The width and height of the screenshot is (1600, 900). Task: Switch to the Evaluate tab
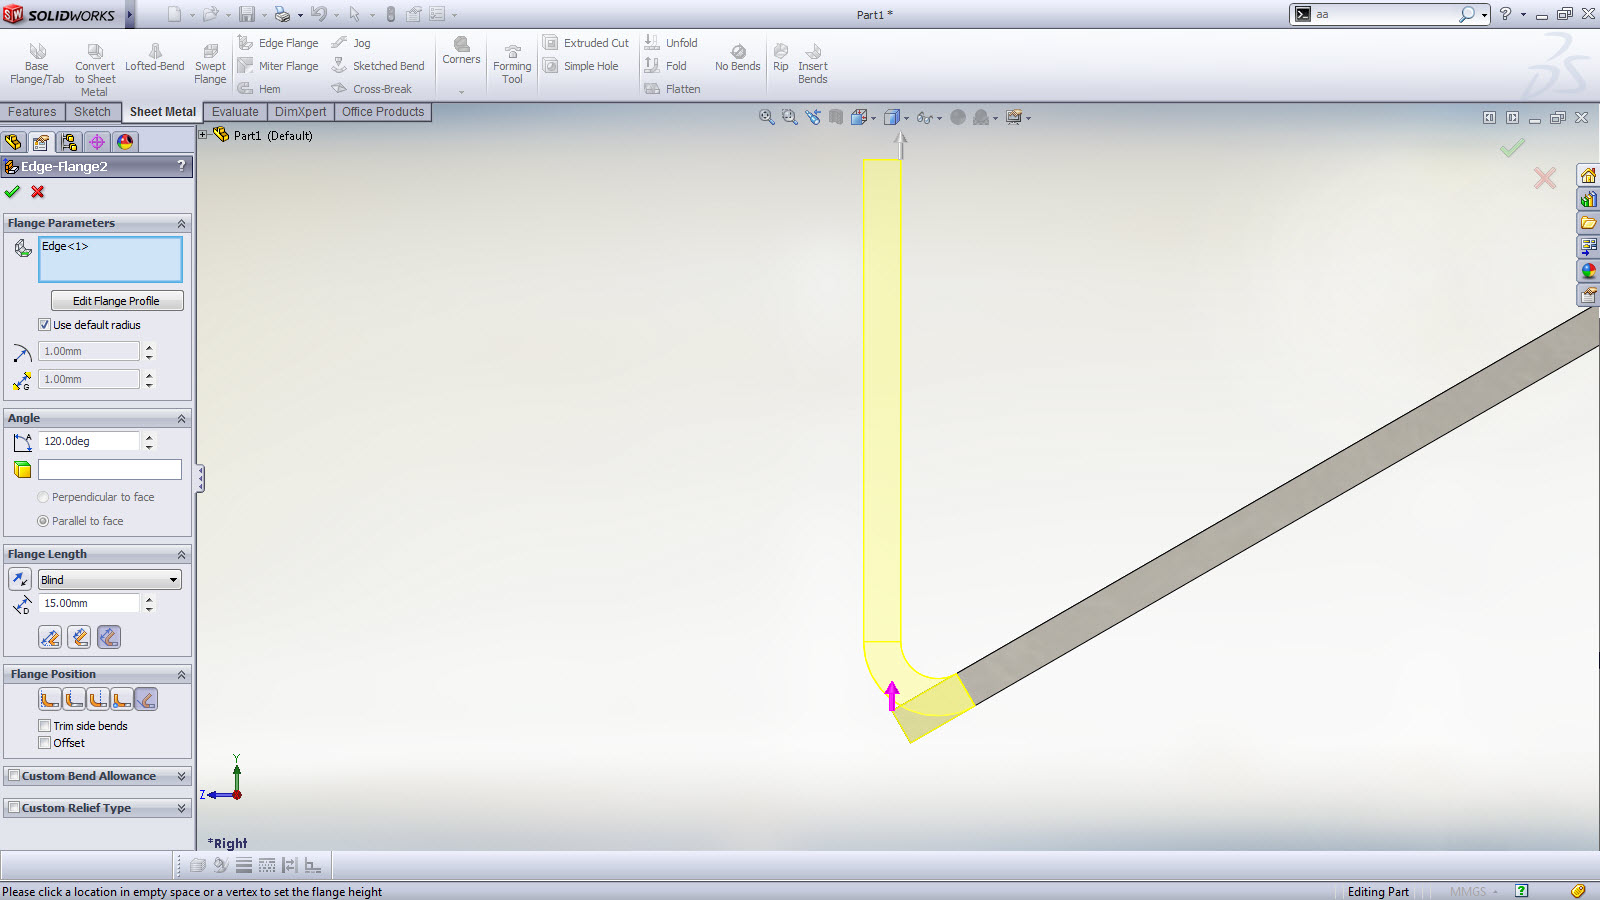point(235,112)
